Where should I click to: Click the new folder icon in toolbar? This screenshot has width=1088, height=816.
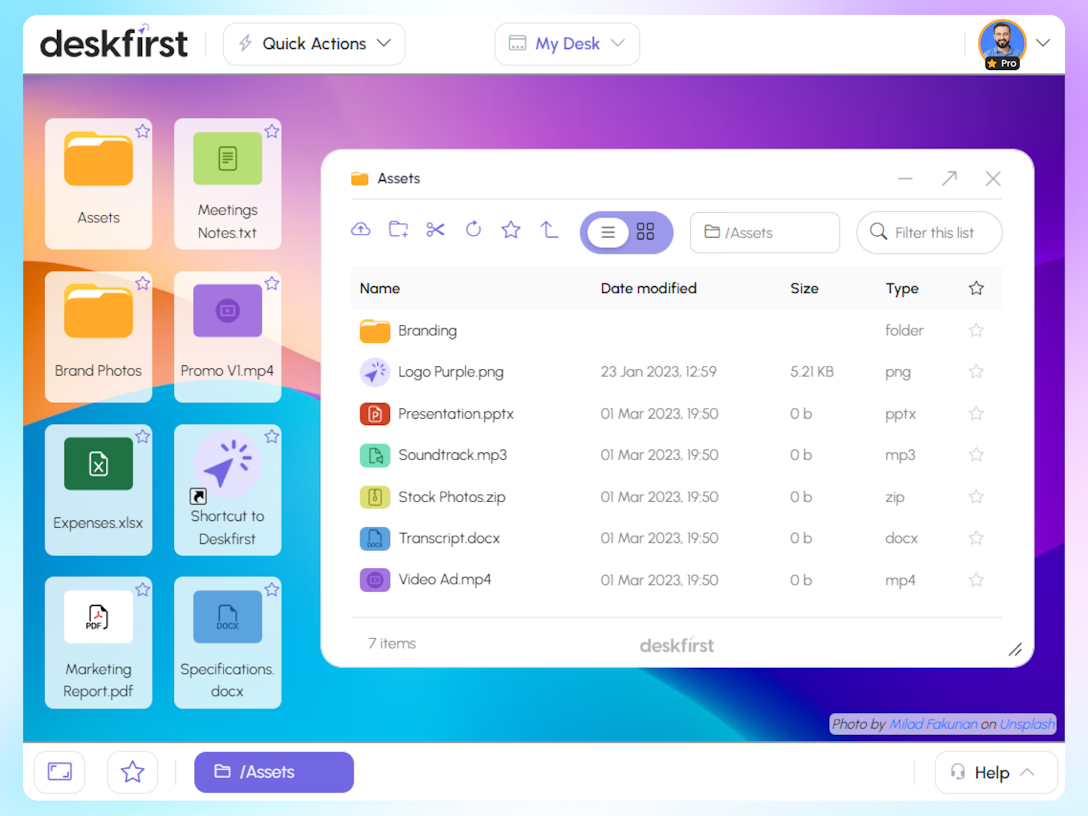coord(398,230)
